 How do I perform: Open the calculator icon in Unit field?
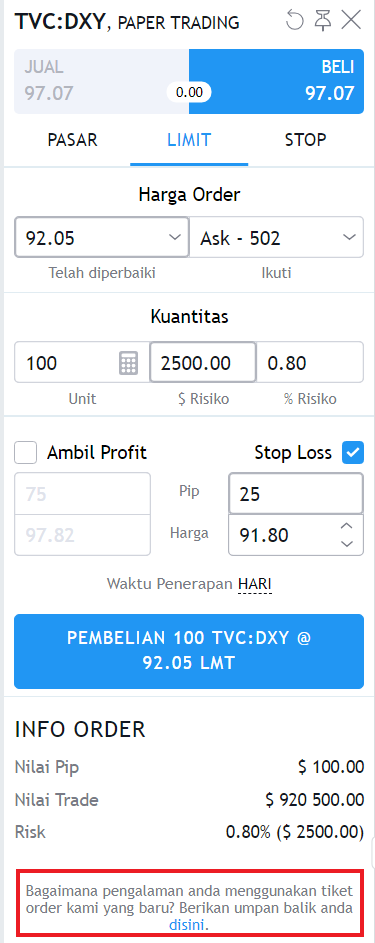(x=129, y=363)
